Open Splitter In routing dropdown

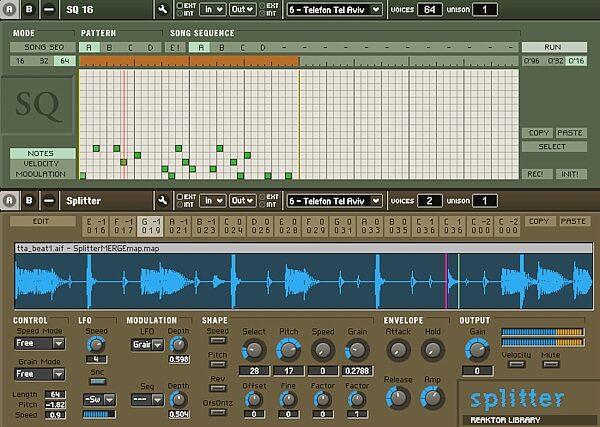(x=213, y=200)
